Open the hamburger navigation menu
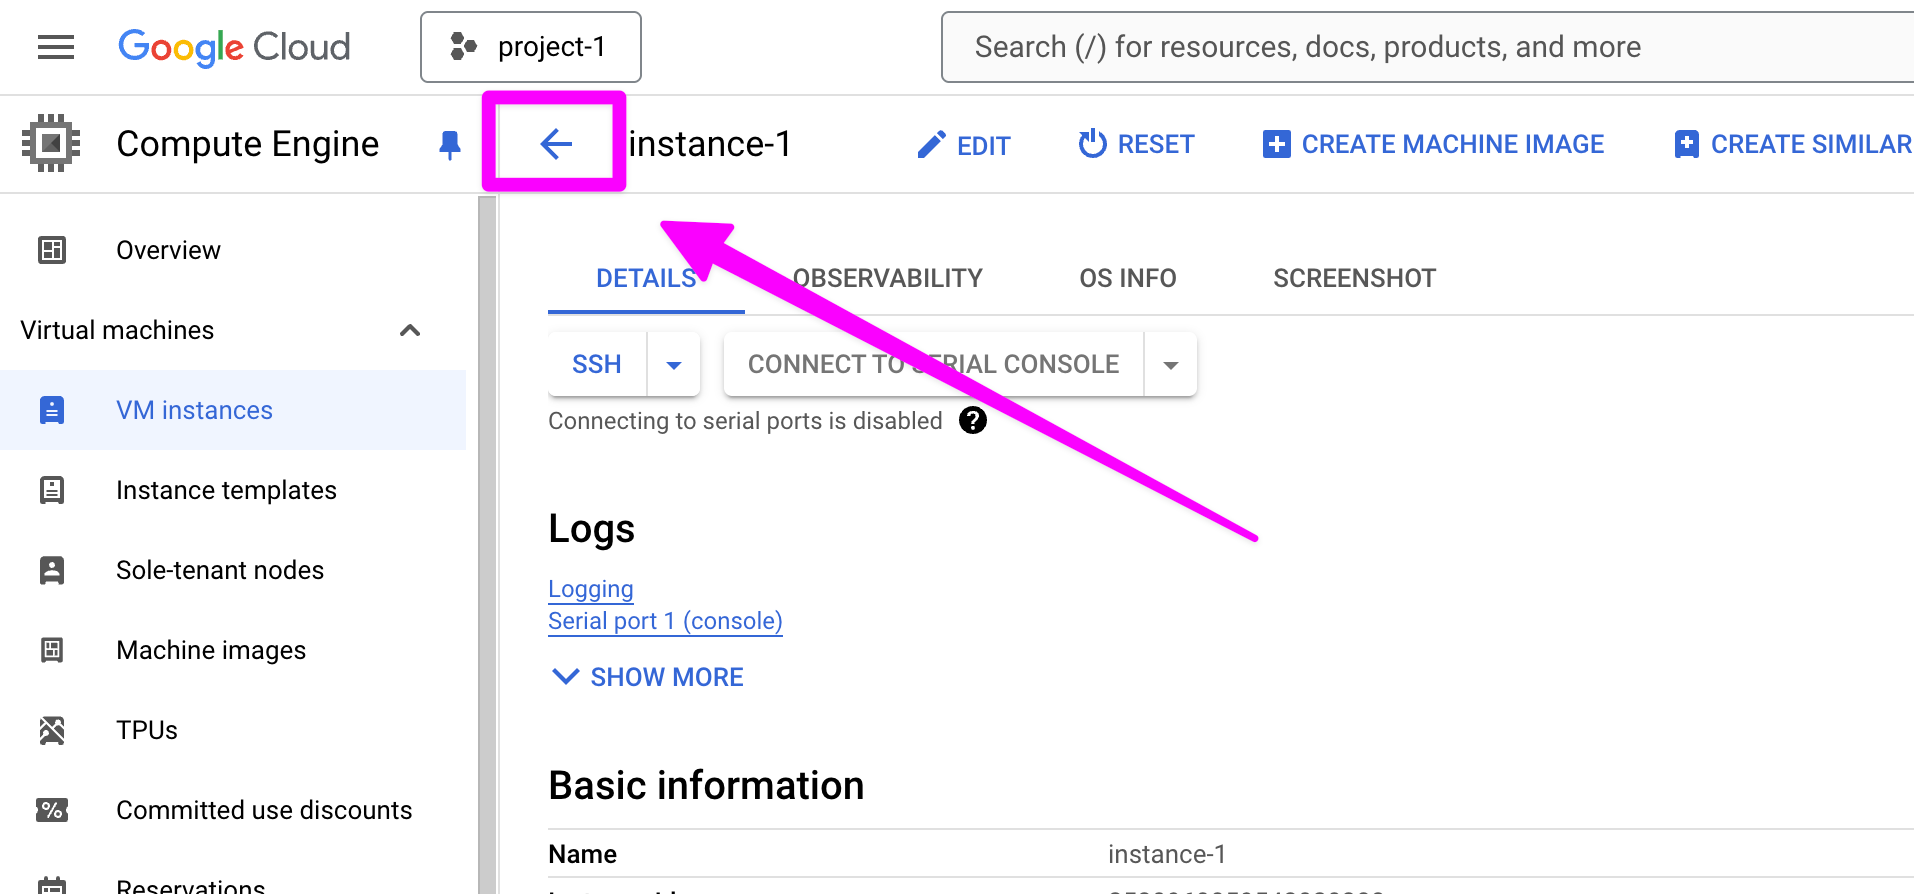1914x894 pixels. (x=56, y=47)
